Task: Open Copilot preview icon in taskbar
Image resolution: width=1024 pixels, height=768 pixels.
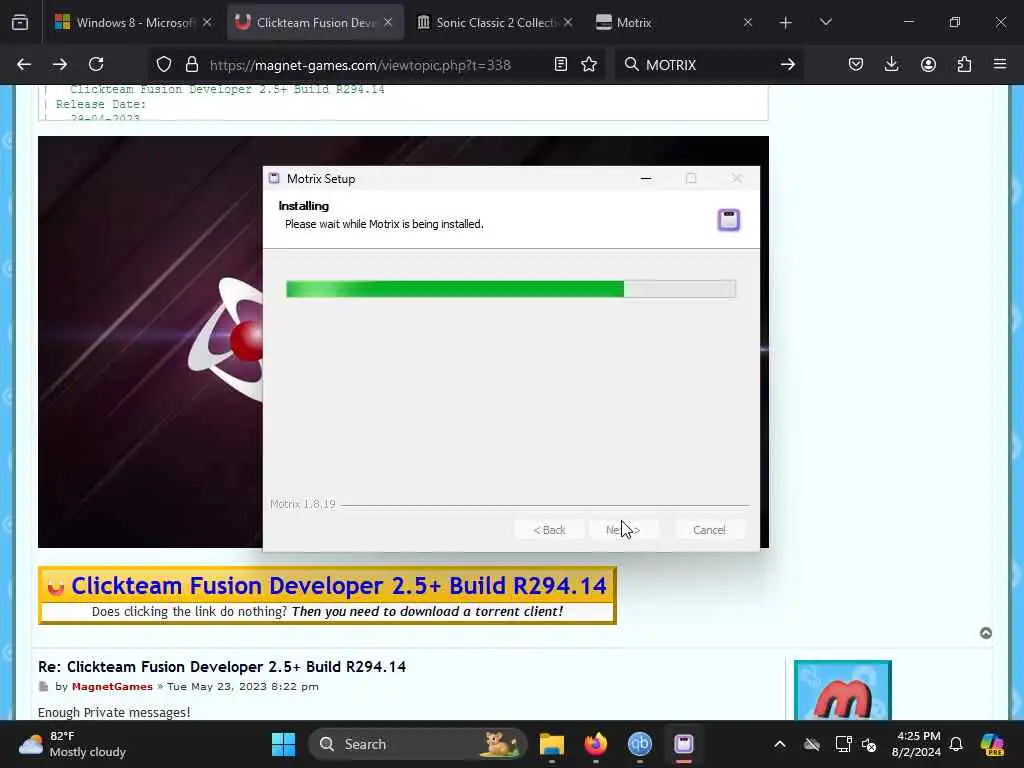Action: [x=993, y=744]
